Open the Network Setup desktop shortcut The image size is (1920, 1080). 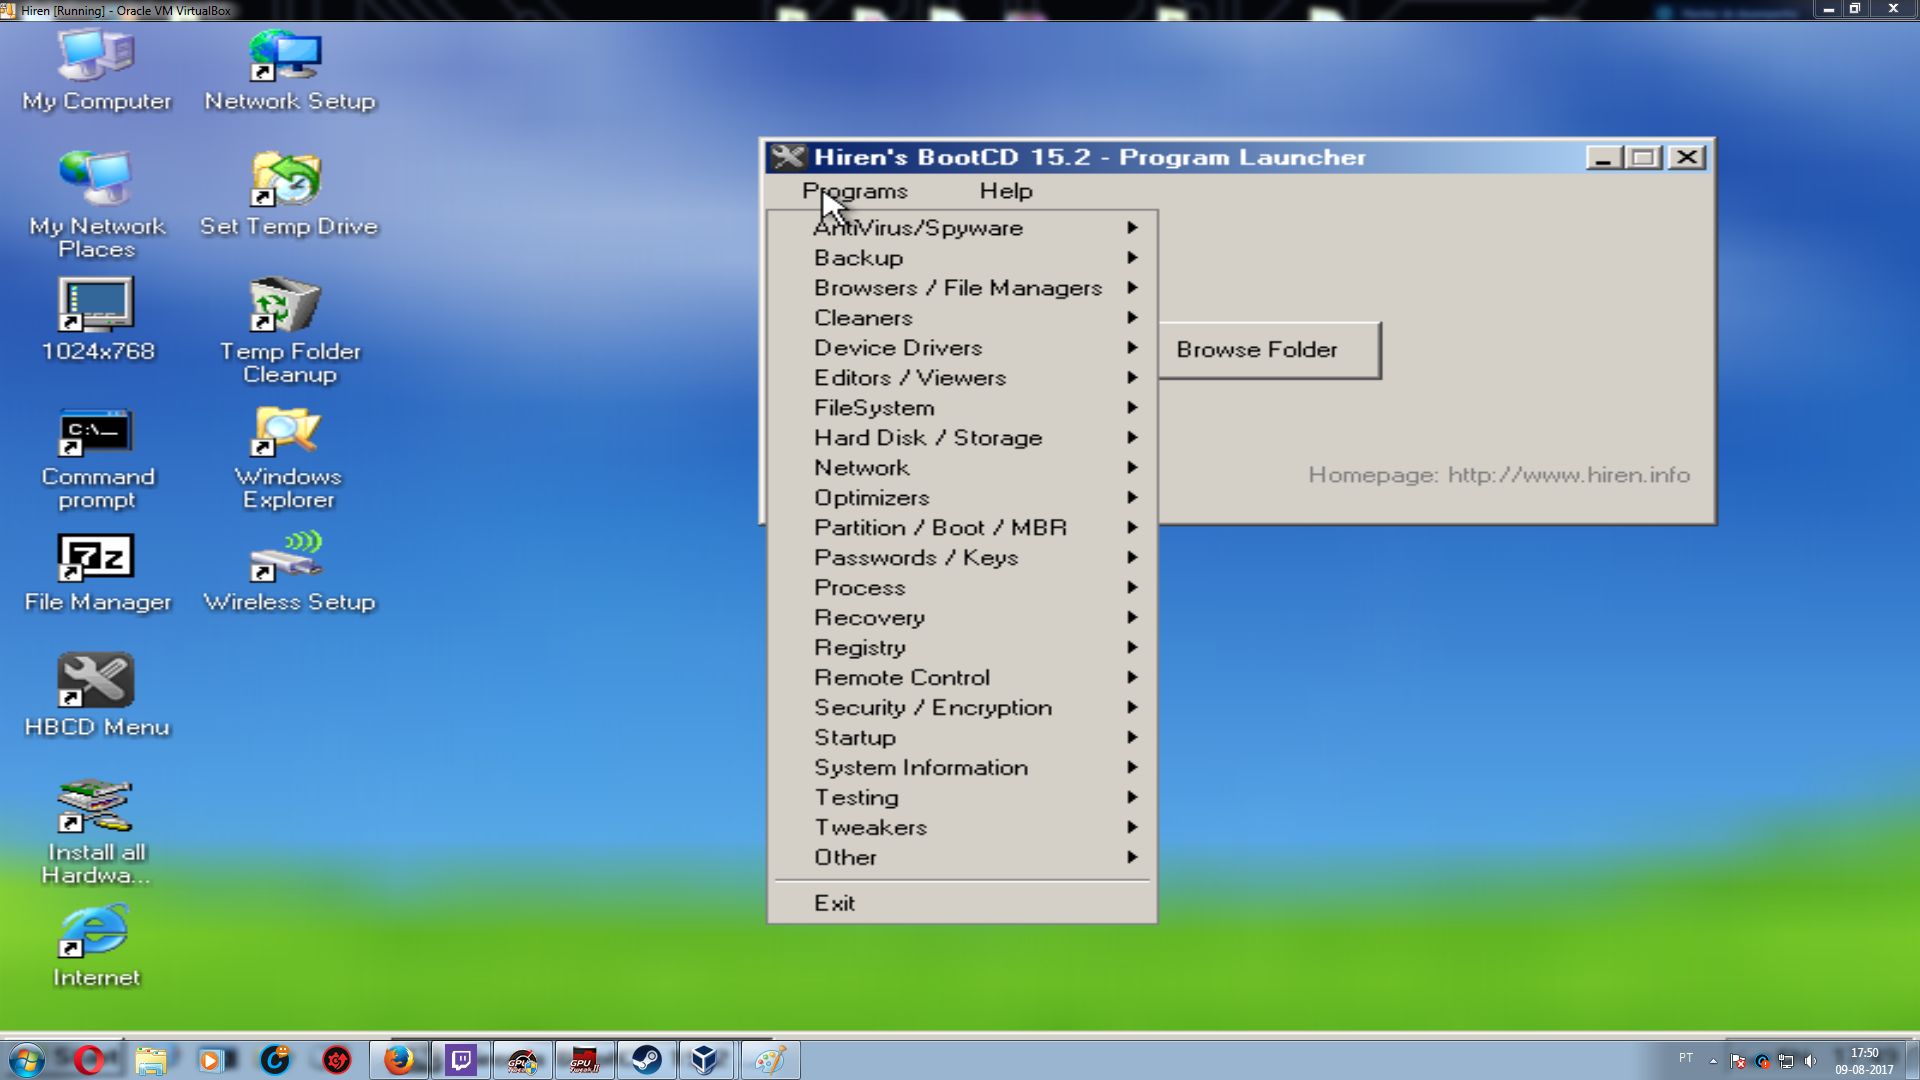[x=289, y=70]
